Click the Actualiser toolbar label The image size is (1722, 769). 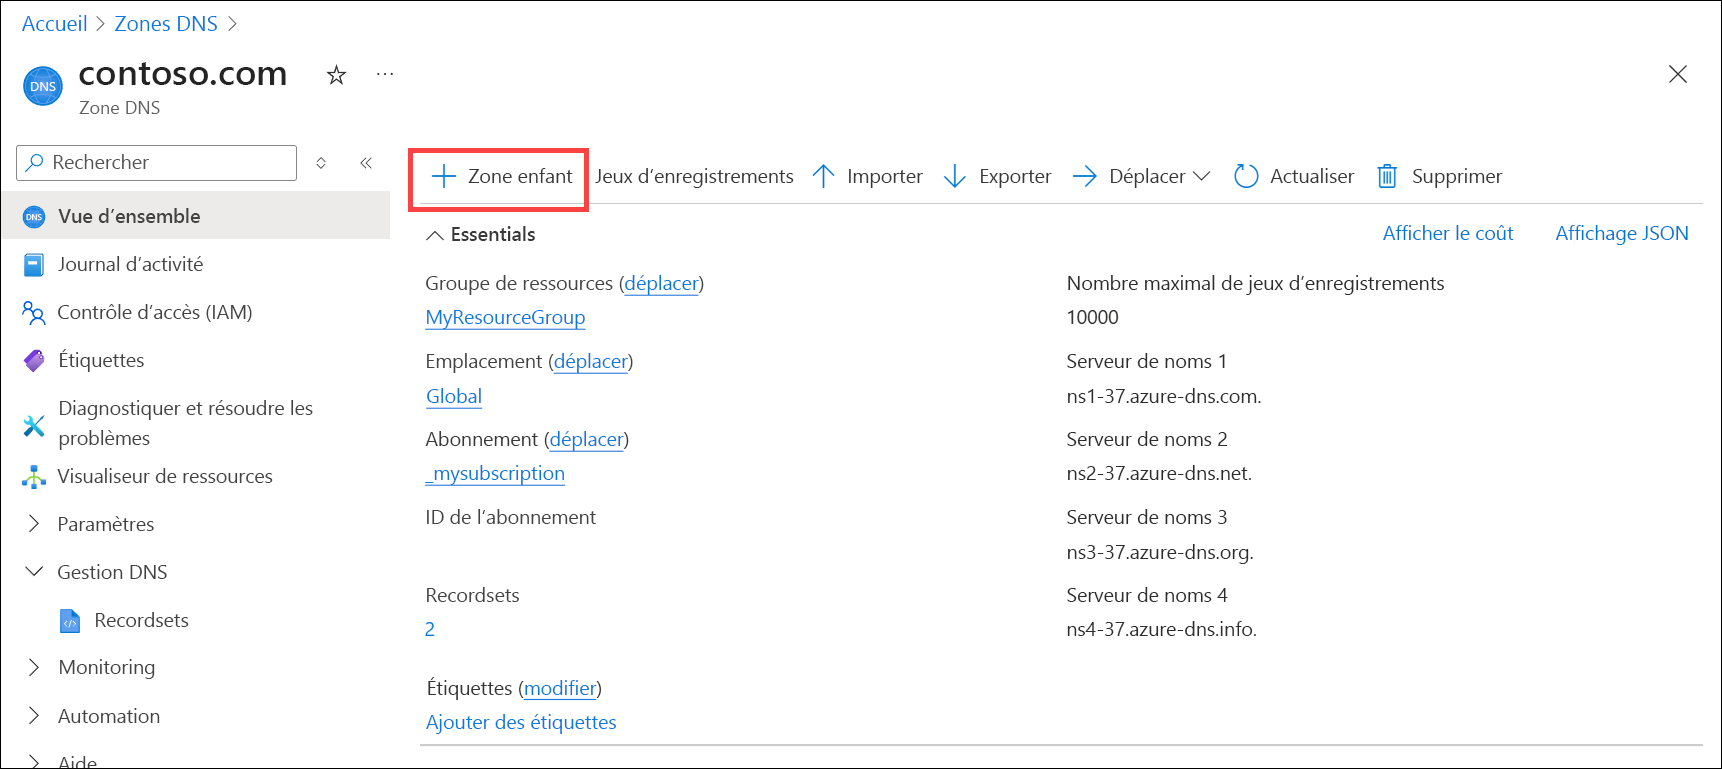pos(1312,177)
